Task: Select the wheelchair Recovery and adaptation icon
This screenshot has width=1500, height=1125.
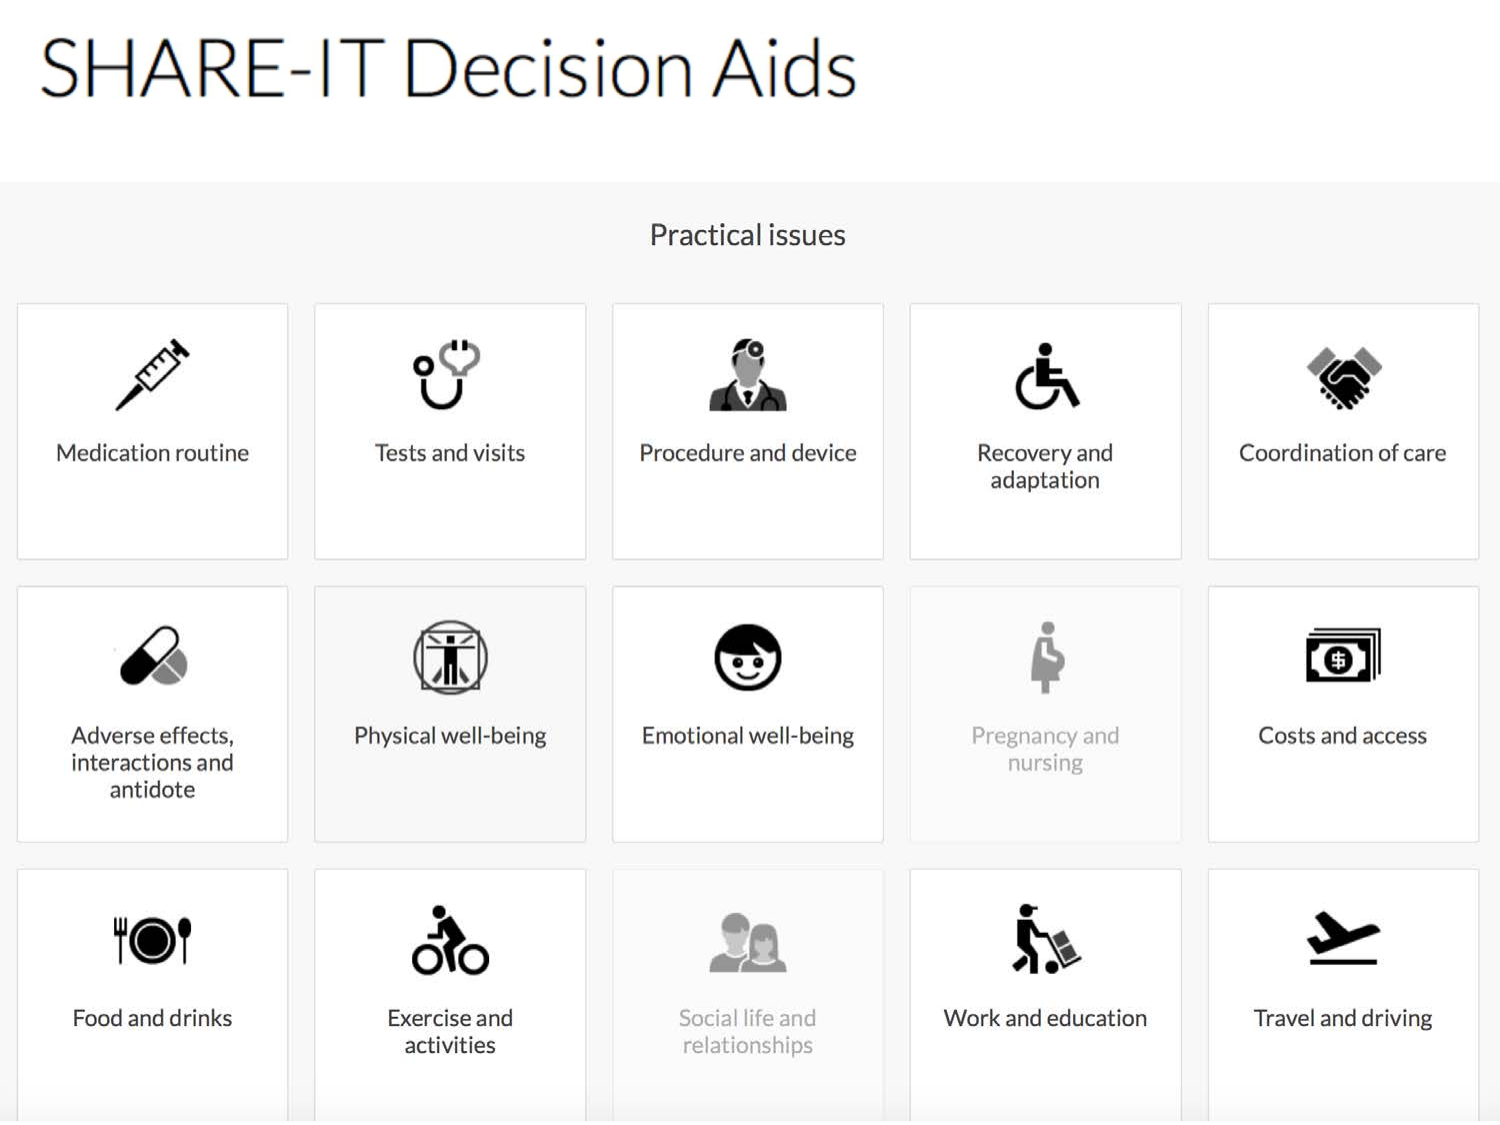Action: [1046, 376]
